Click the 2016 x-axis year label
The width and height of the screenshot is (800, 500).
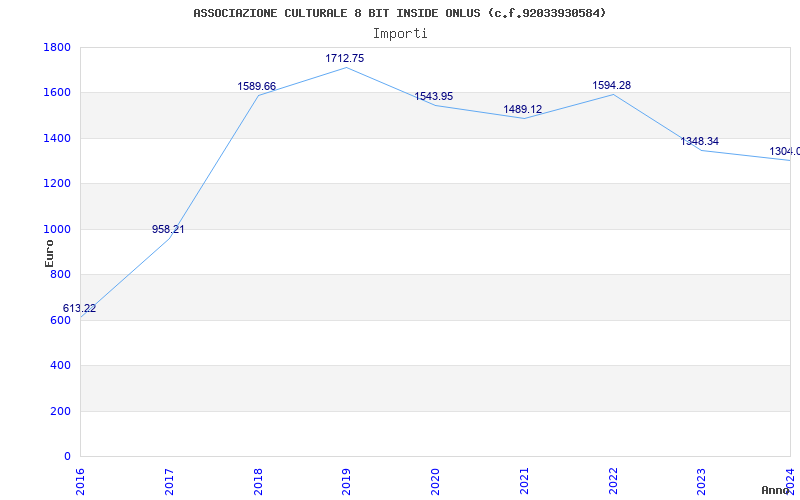81,482
